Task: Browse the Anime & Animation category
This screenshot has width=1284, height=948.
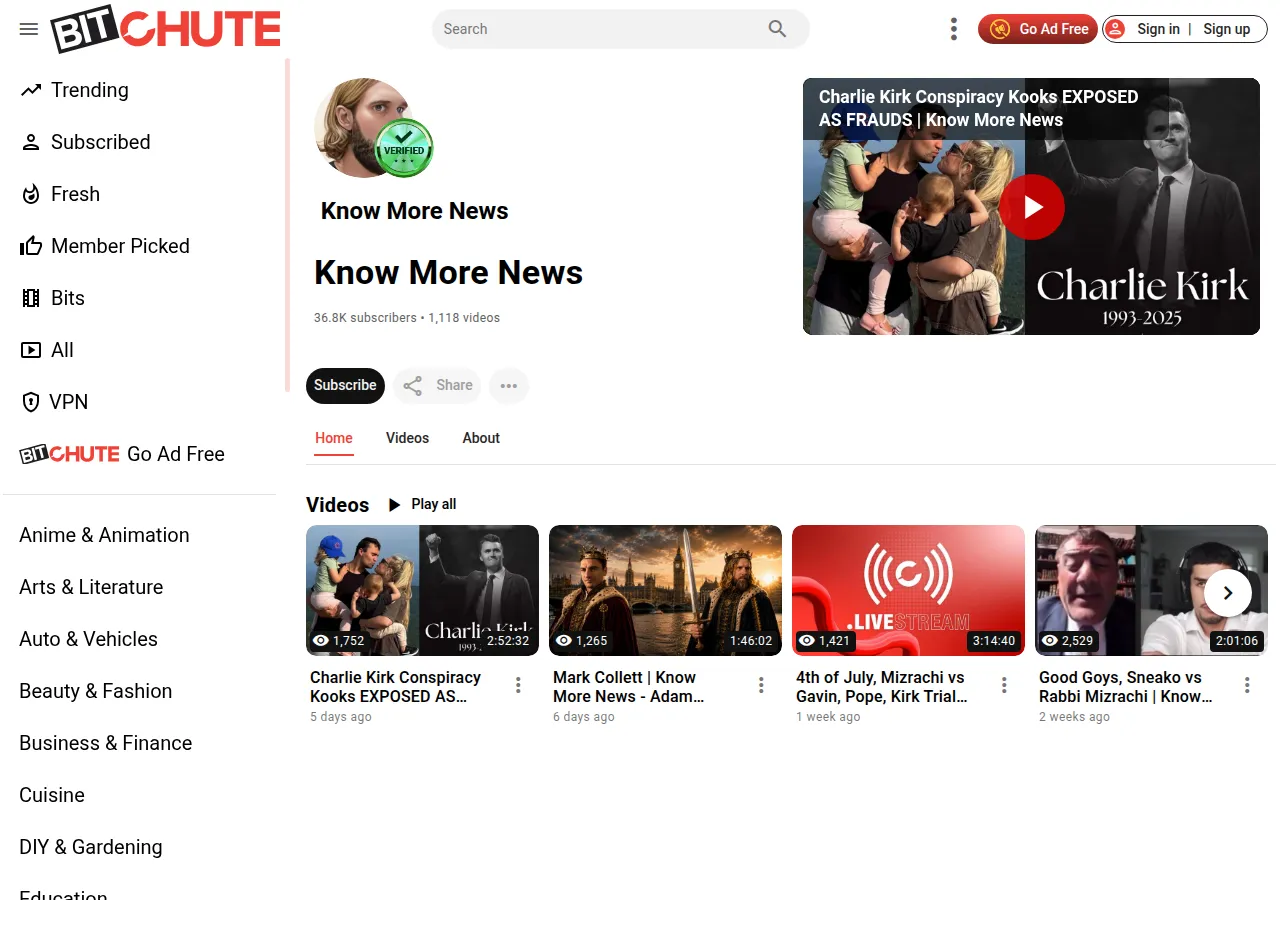Action: click(x=104, y=535)
